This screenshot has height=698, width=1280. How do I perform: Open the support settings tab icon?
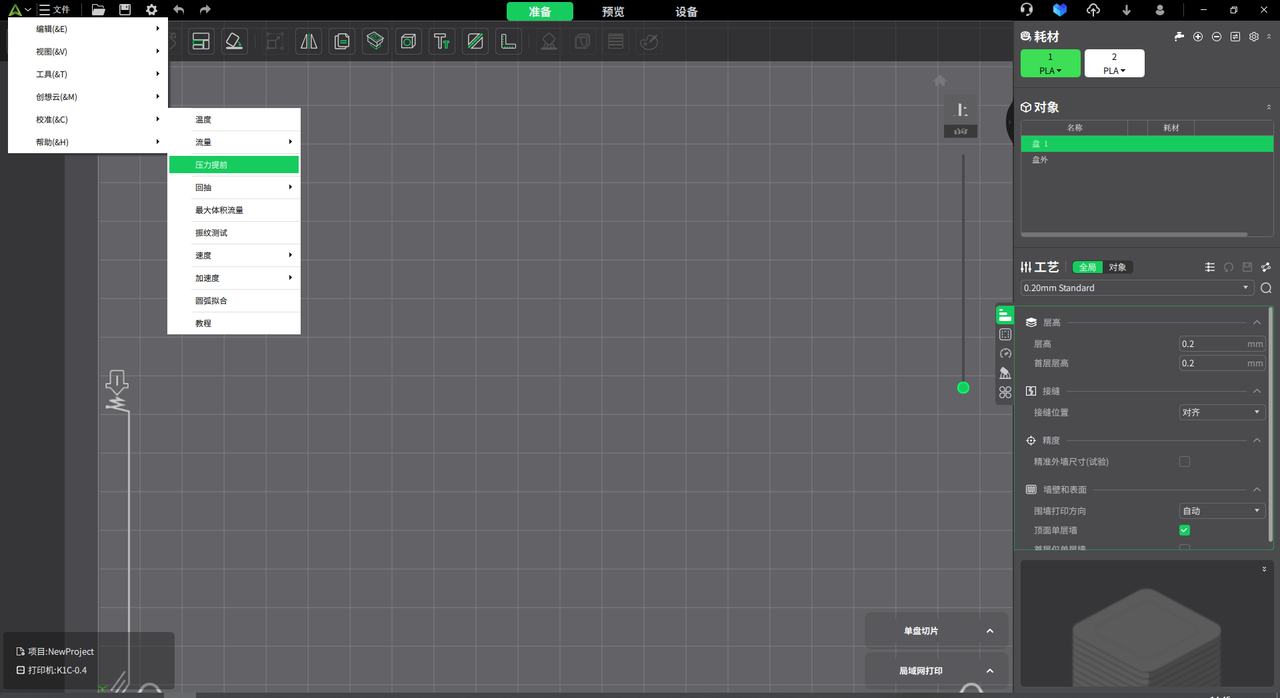click(1005, 373)
